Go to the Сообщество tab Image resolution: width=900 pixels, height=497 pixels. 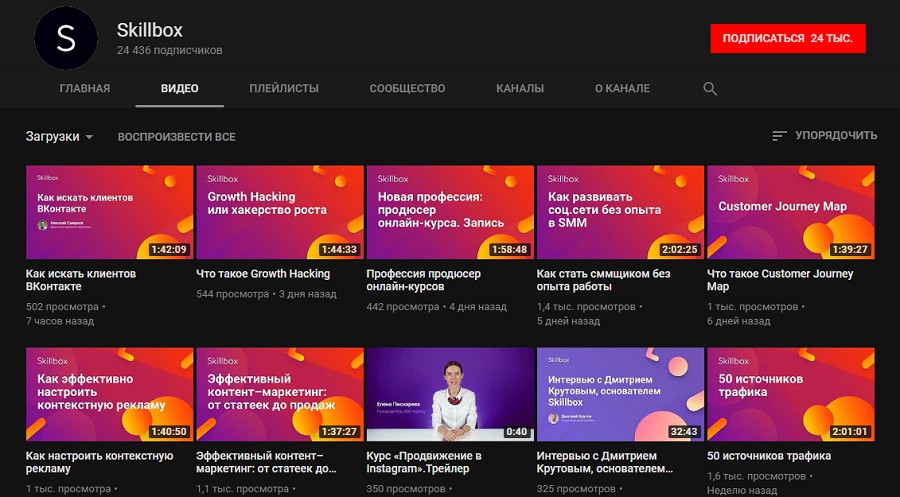pyautogui.click(x=407, y=88)
